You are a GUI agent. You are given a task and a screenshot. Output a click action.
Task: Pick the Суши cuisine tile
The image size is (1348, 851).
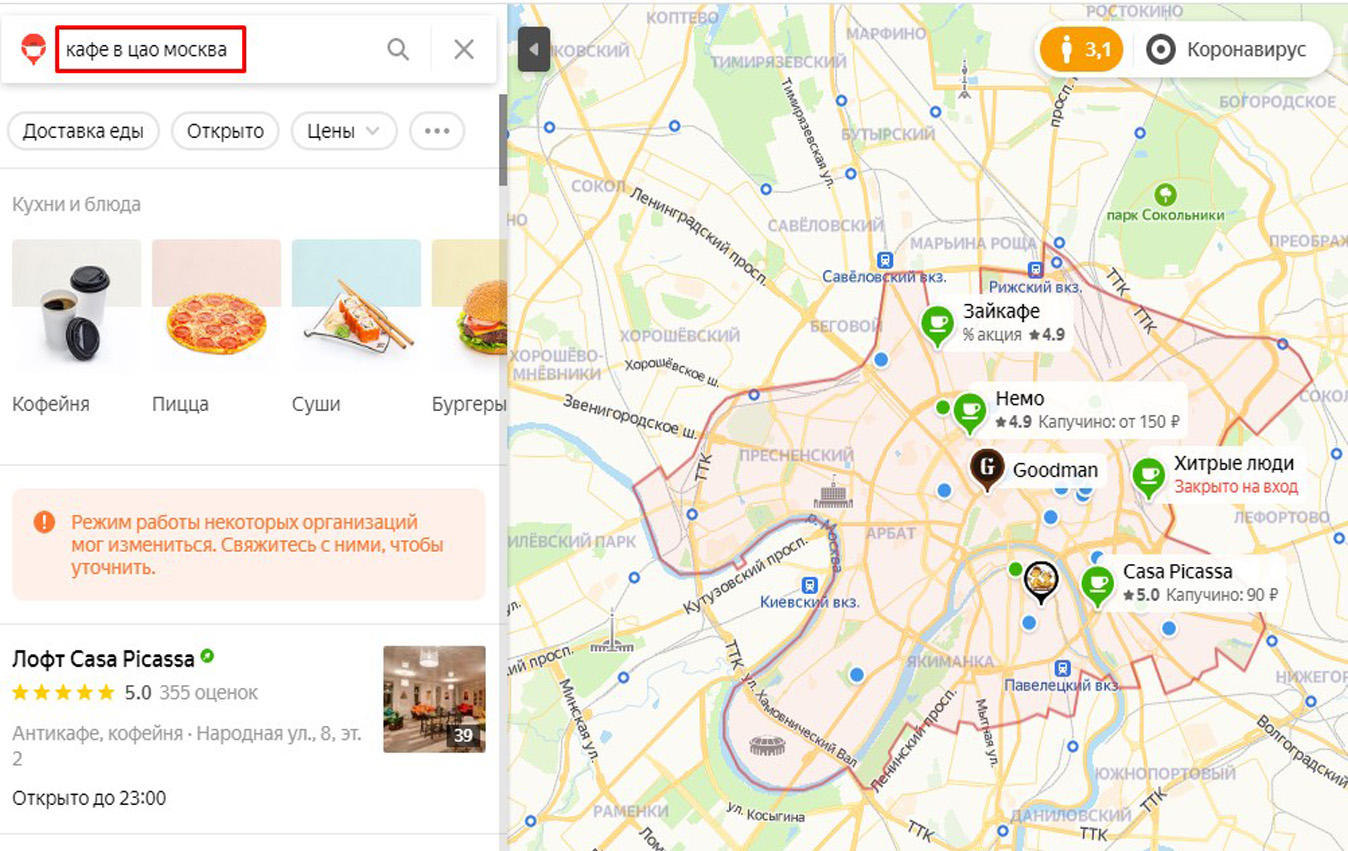[356, 327]
